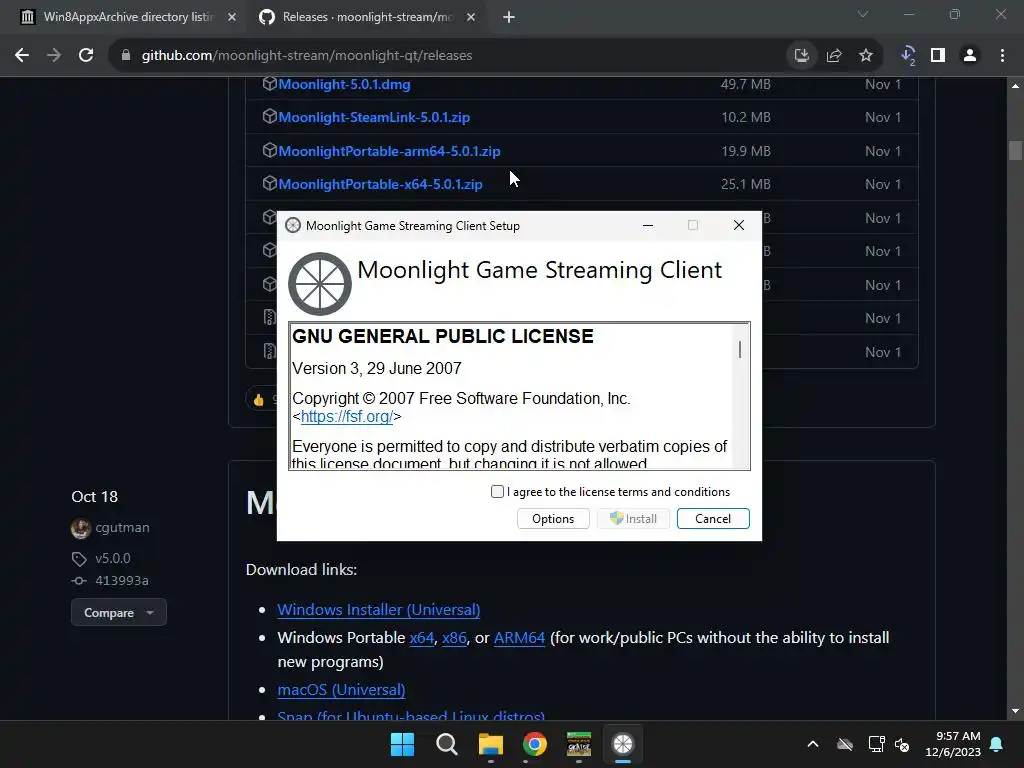Screen dimensions: 1024x768
Task: Open the Minecraft taskbar icon
Action: click(x=579, y=744)
